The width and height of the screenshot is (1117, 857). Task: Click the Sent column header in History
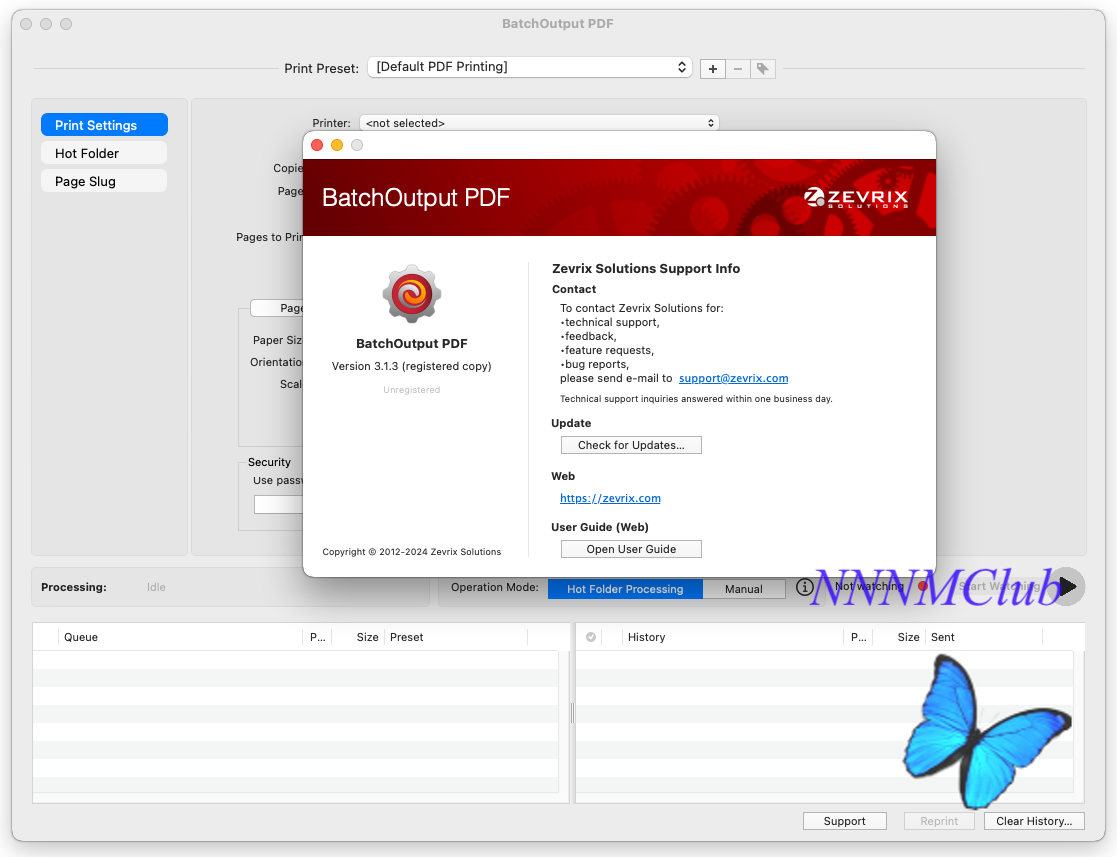[984, 637]
